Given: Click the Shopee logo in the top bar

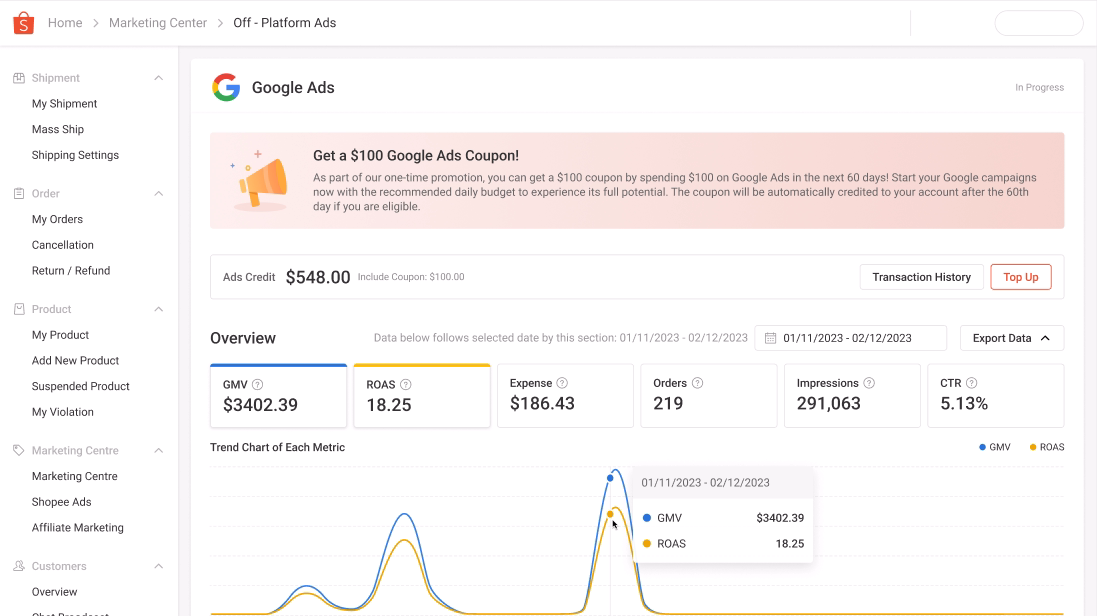Looking at the screenshot, I should coord(23,22).
